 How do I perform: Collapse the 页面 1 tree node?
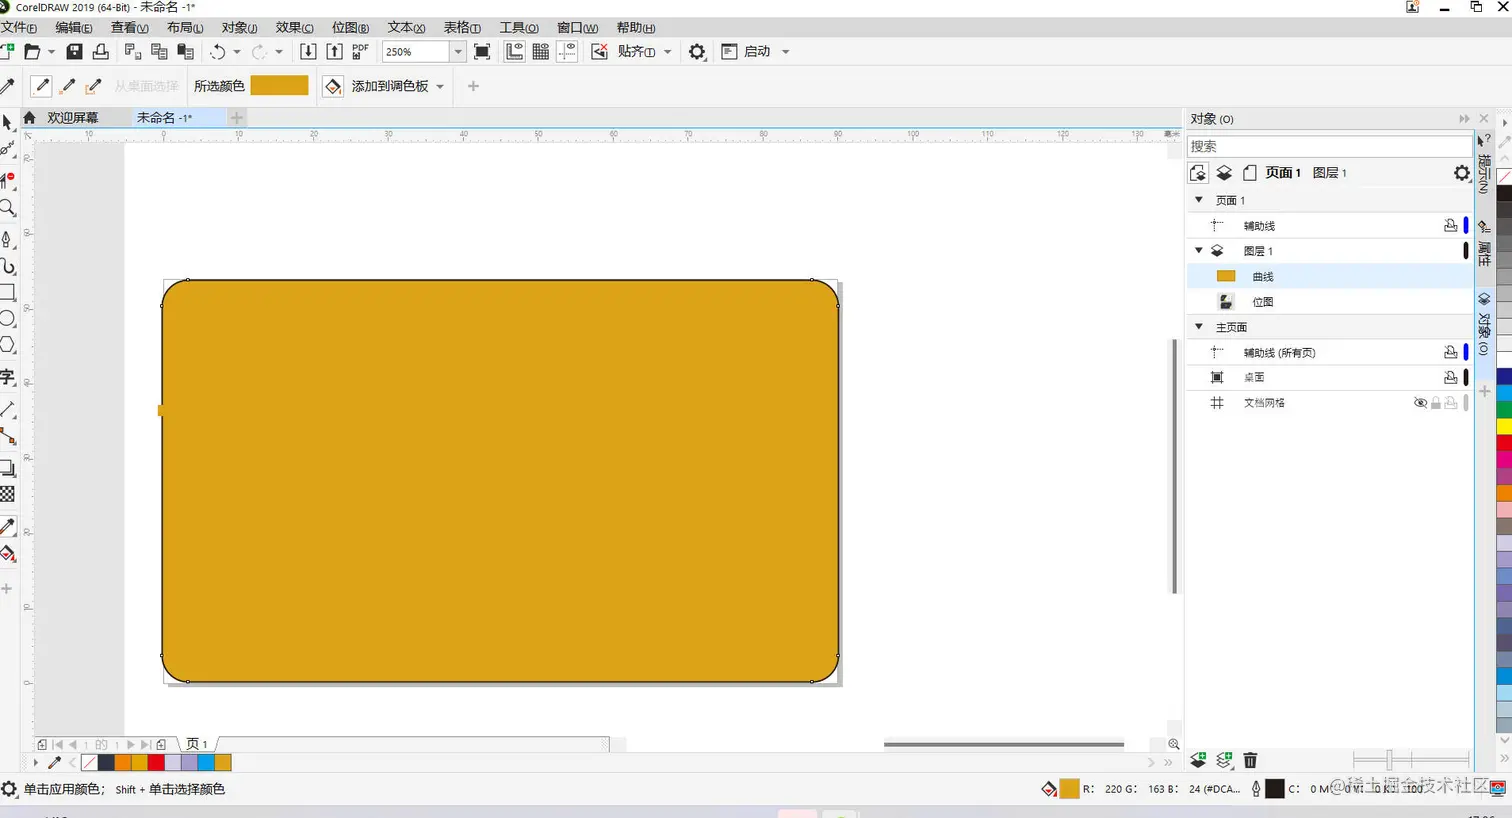[x=1199, y=200]
